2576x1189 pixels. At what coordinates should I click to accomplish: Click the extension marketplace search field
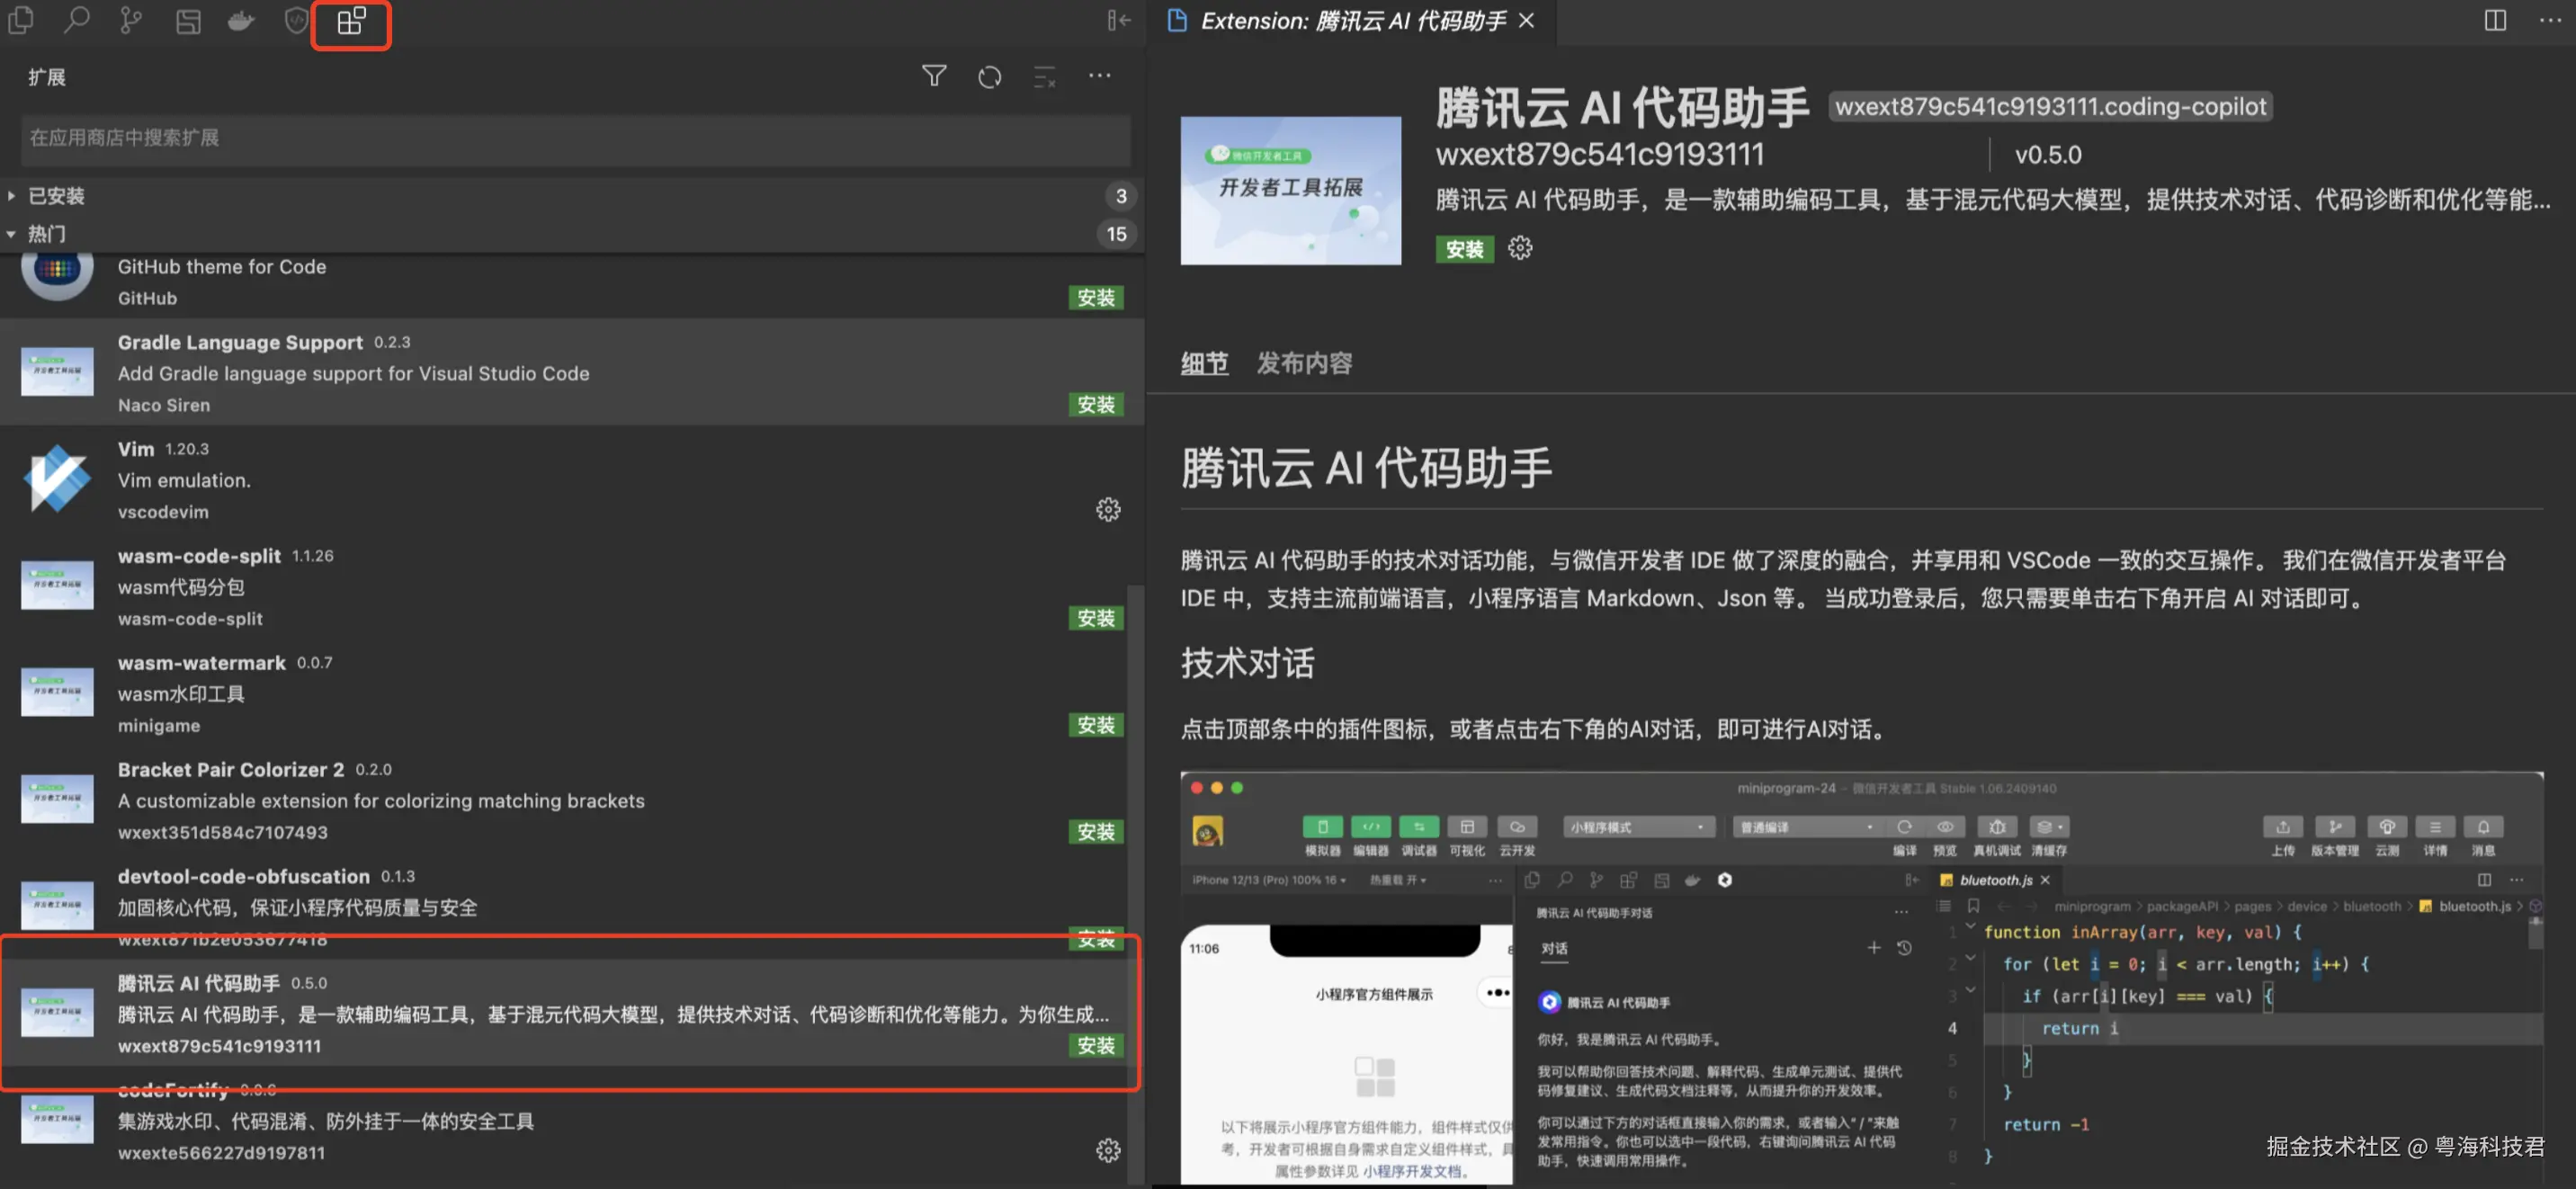[575, 138]
